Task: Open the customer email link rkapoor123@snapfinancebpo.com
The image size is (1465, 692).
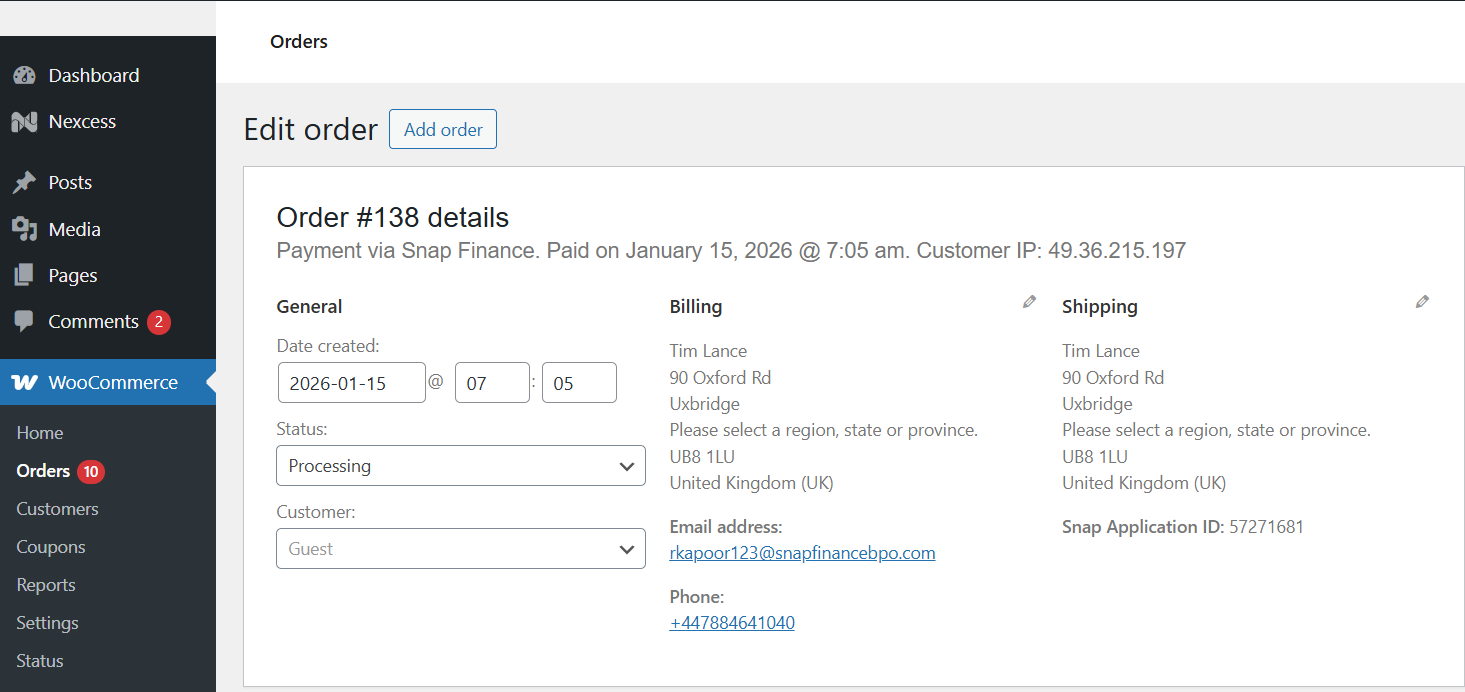Action: click(802, 552)
